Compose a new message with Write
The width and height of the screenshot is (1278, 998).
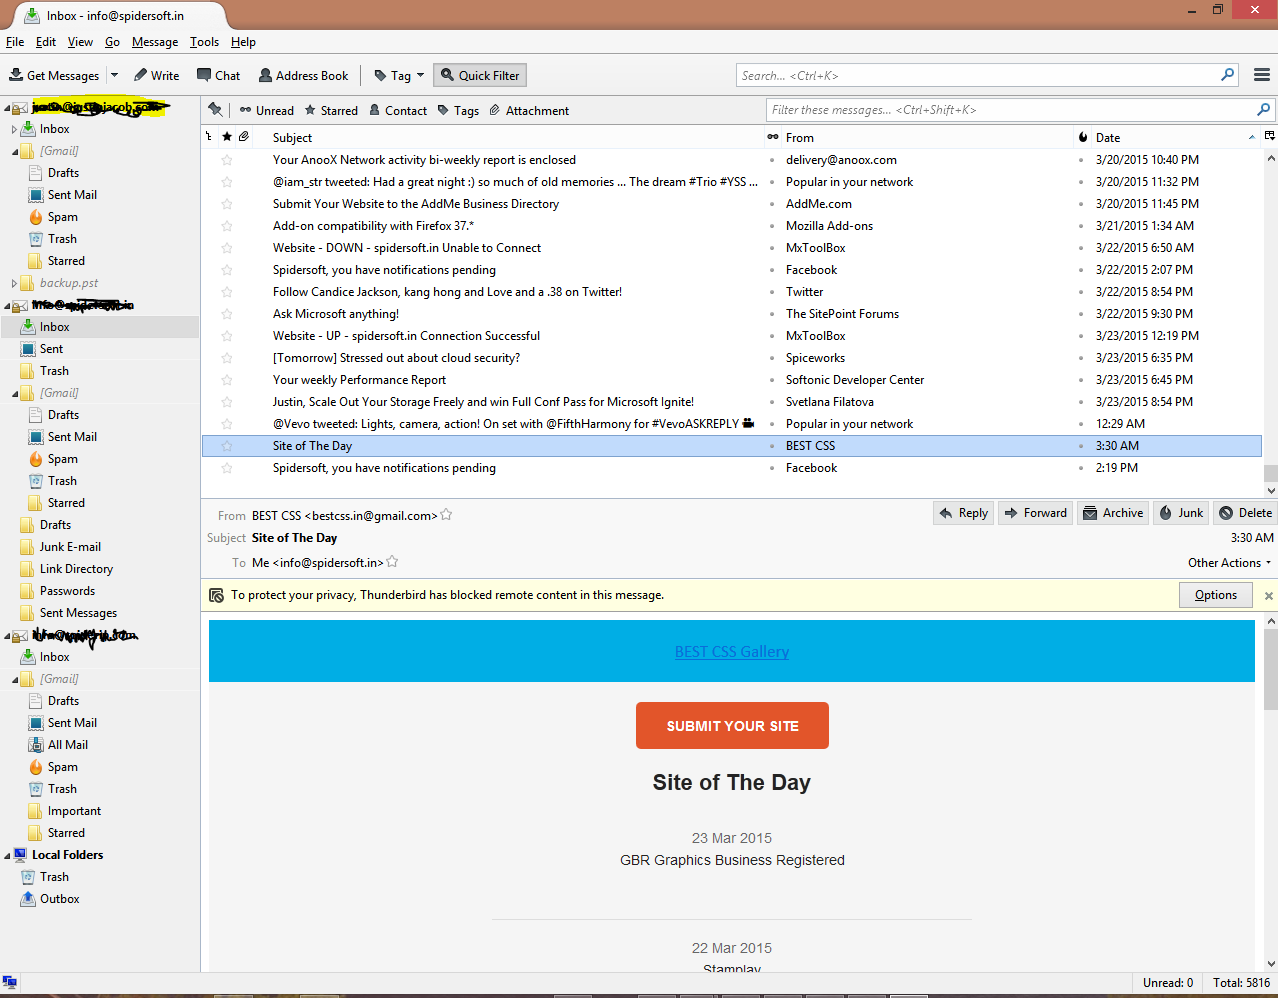(157, 76)
